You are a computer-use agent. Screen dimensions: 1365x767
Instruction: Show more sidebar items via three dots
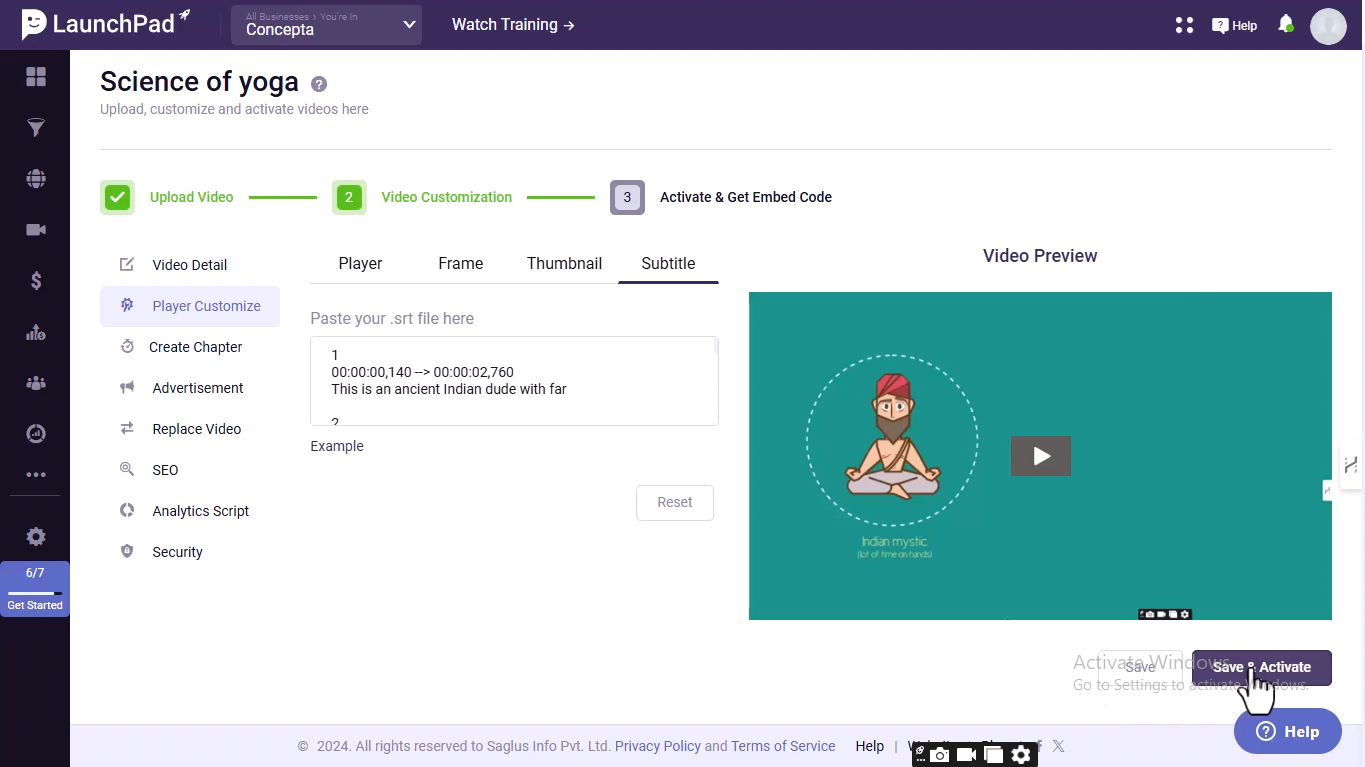[36, 476]
